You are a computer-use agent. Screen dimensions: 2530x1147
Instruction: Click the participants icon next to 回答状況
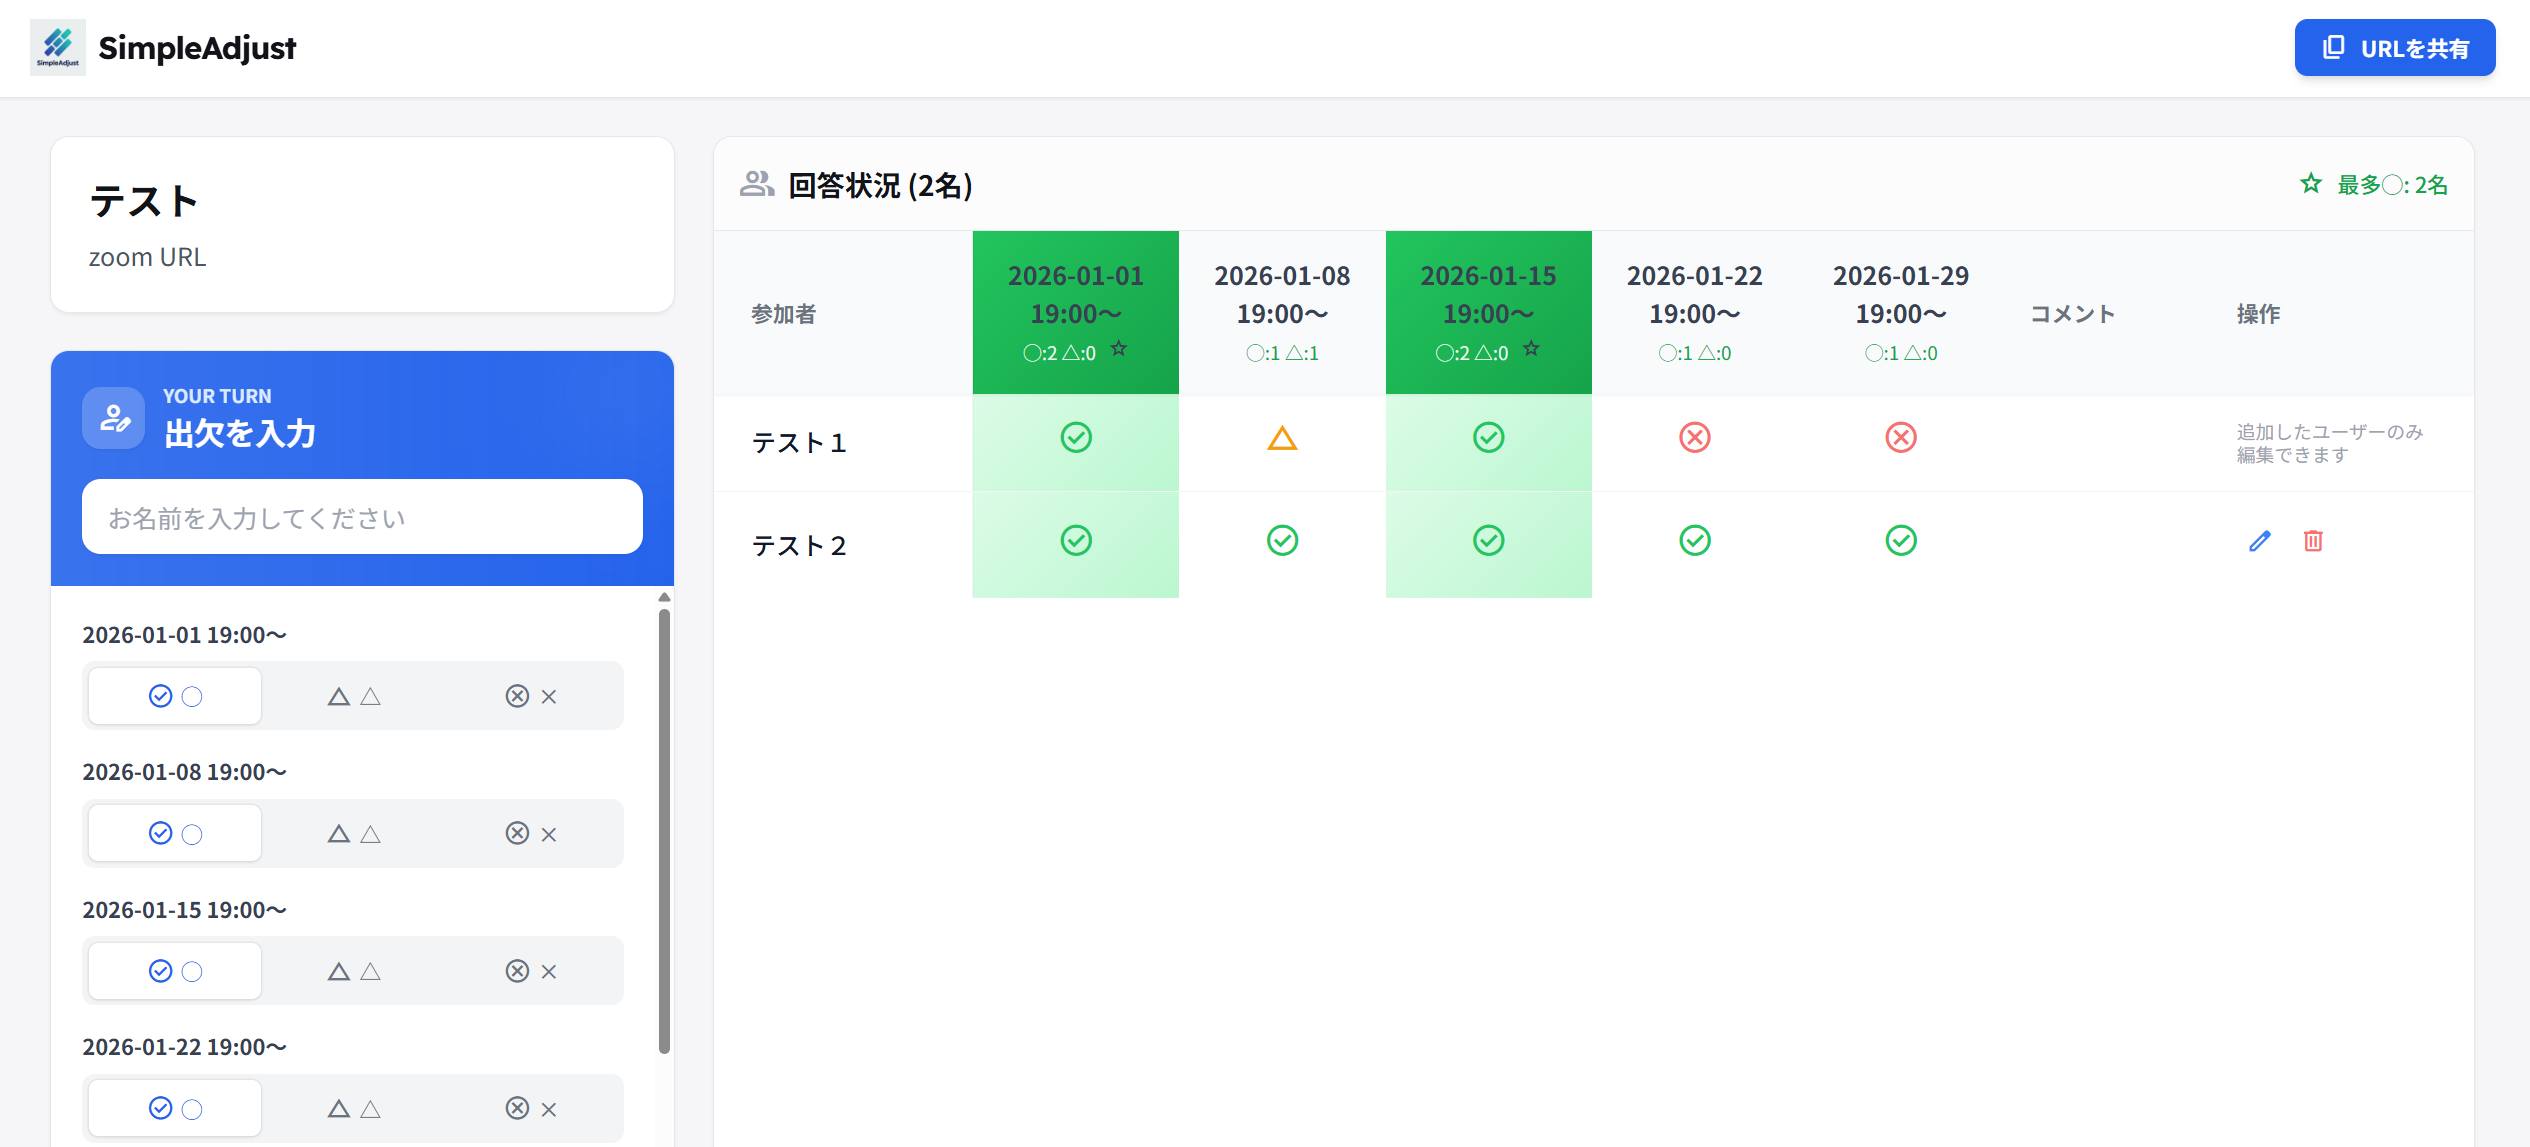[757, 184]
